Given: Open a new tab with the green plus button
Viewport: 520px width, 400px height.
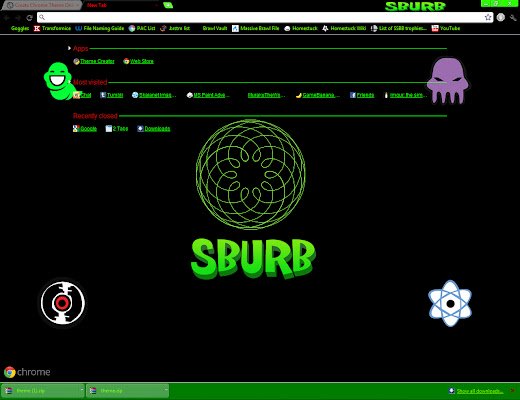Looking at the screenshot, I should 168,5.
